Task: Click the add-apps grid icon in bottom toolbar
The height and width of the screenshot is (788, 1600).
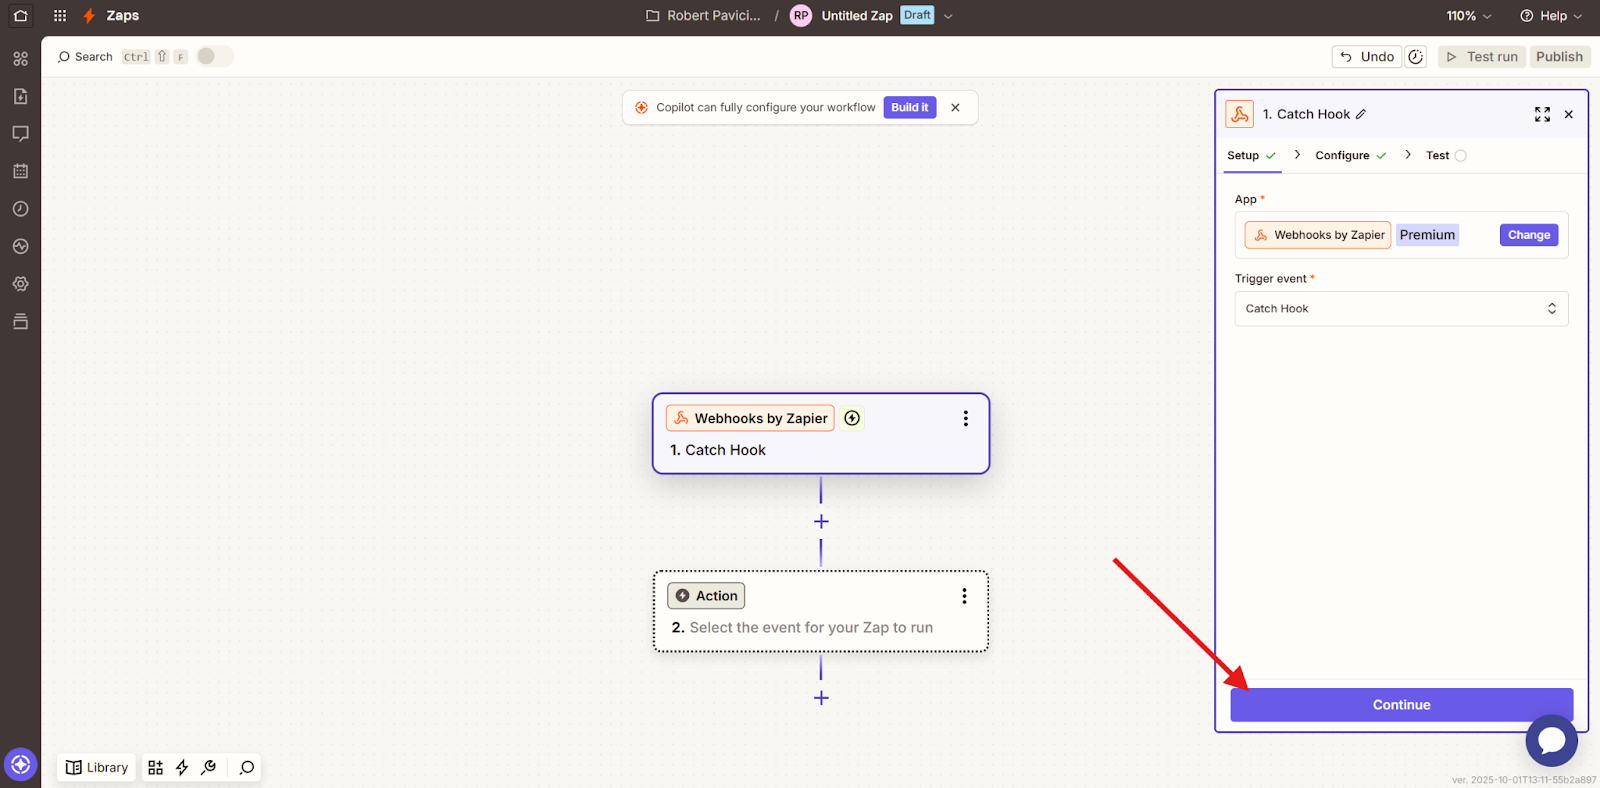Action: point(155,767)
